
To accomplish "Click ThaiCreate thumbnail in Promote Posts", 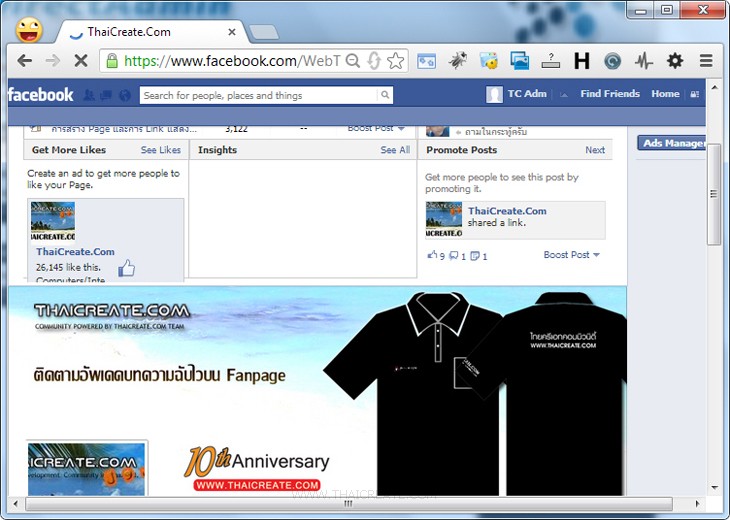I will [444, 220].
